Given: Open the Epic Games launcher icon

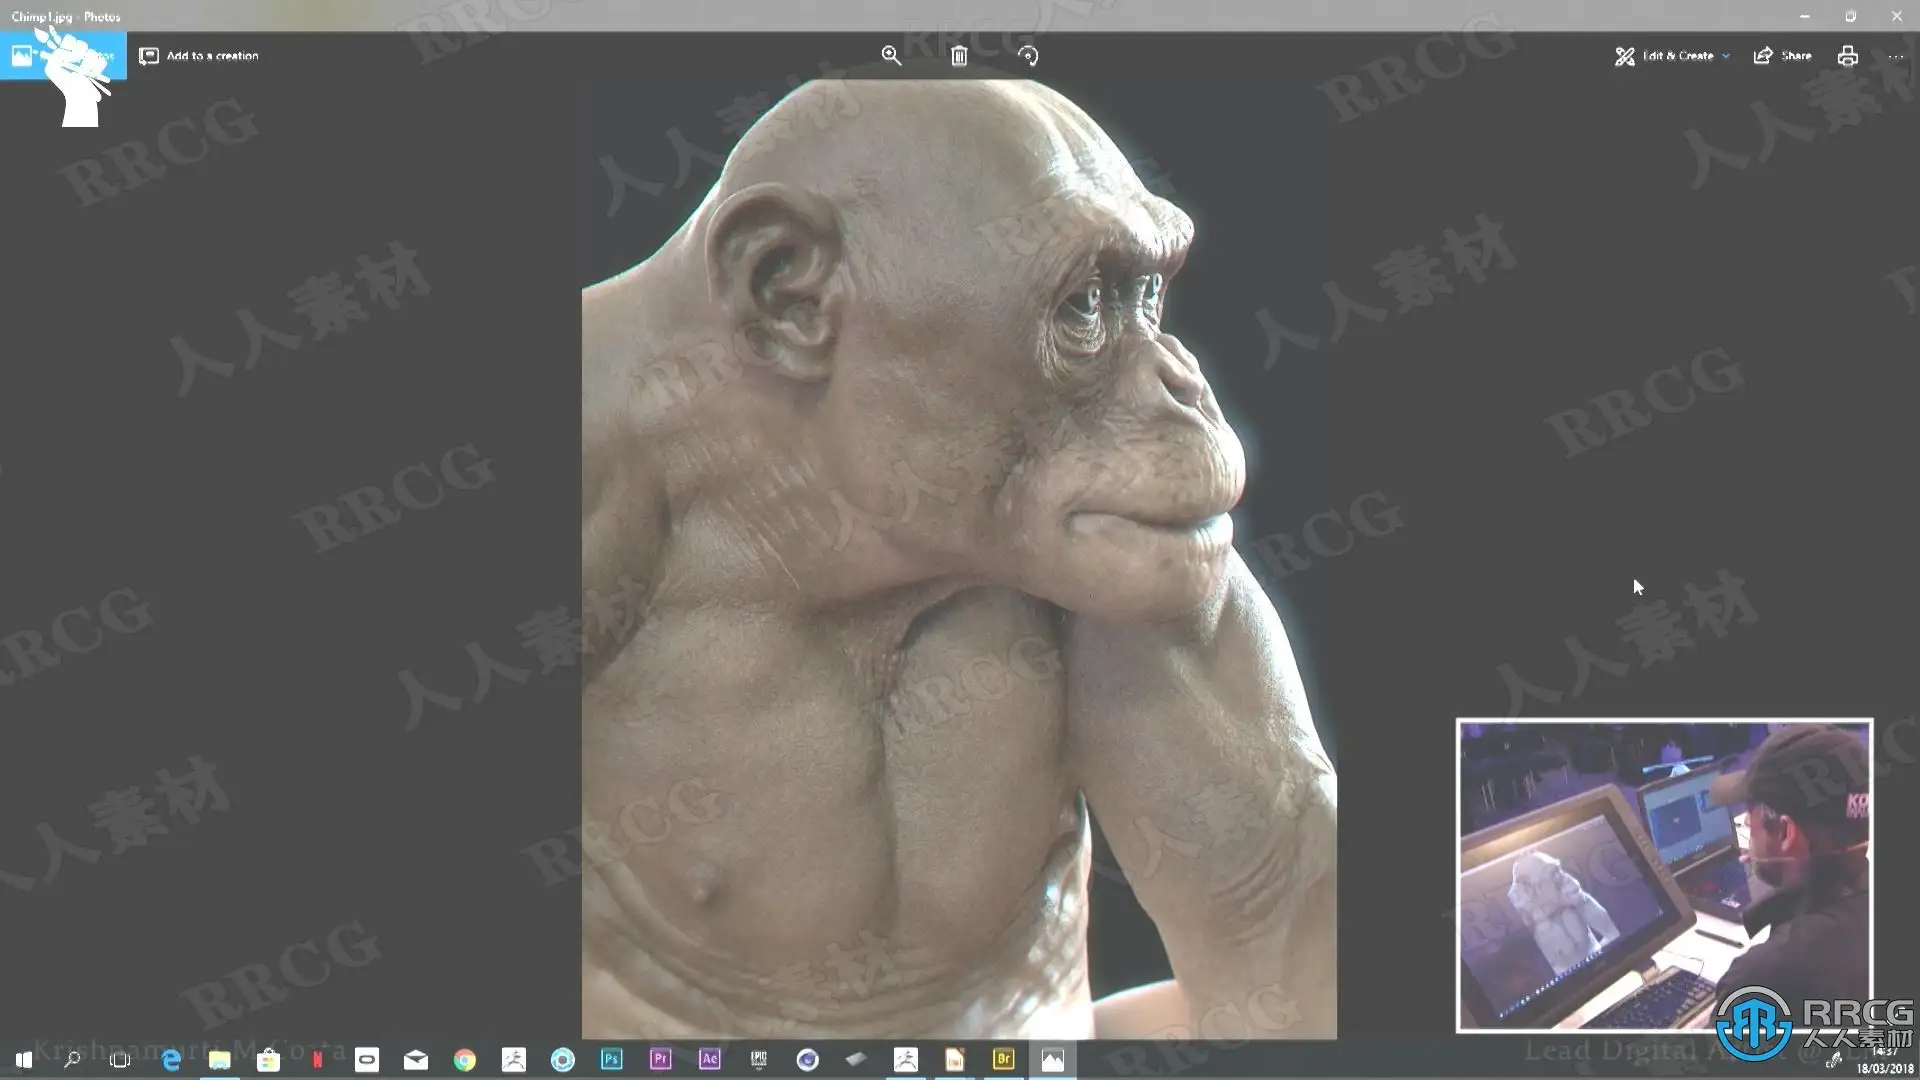Looking at the screenshot, I should click(758, 1059).
